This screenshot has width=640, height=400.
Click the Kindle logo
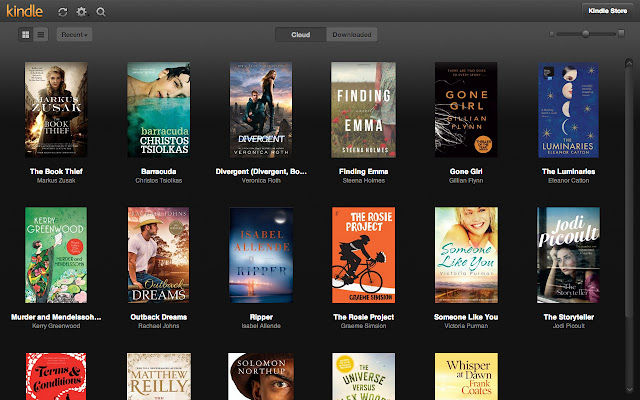point(24,11)
